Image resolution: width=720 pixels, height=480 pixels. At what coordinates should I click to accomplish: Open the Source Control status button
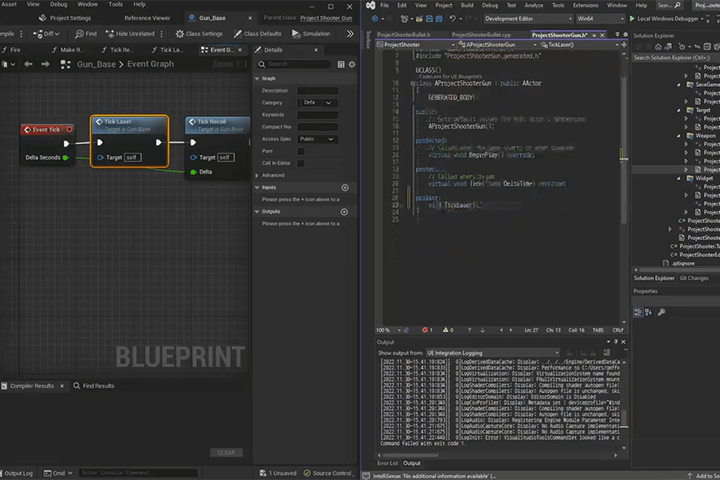tap(328, 473)
